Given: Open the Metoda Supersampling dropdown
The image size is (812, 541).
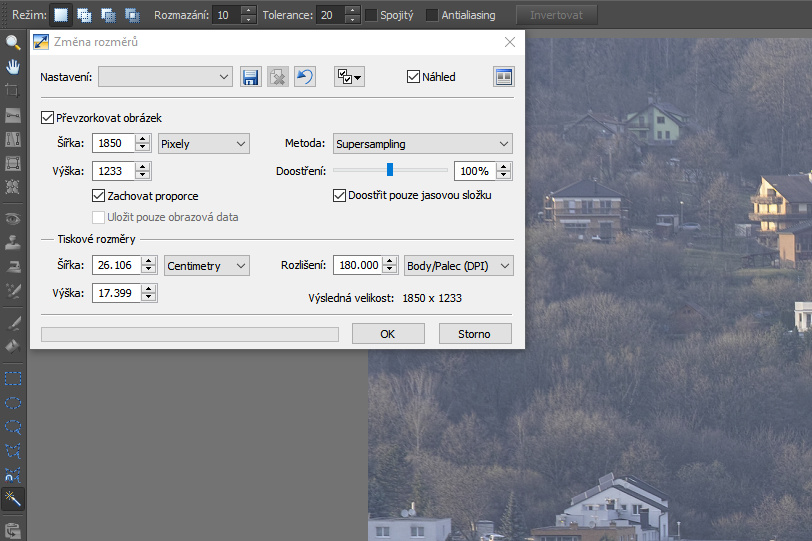Looking at the screenshot, I should 422,144.
